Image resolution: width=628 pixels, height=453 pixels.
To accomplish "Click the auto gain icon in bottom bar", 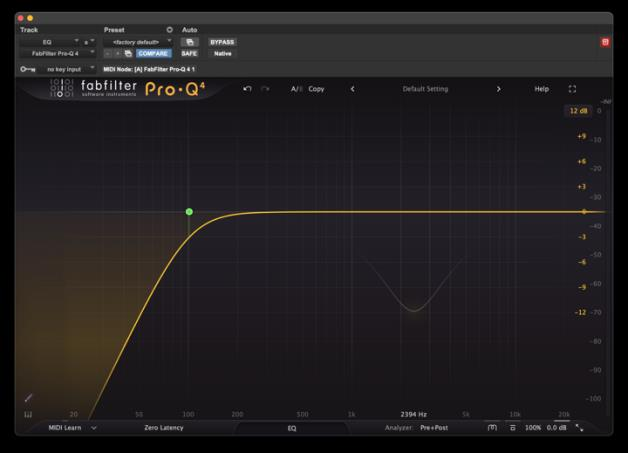I will (513, 428).
